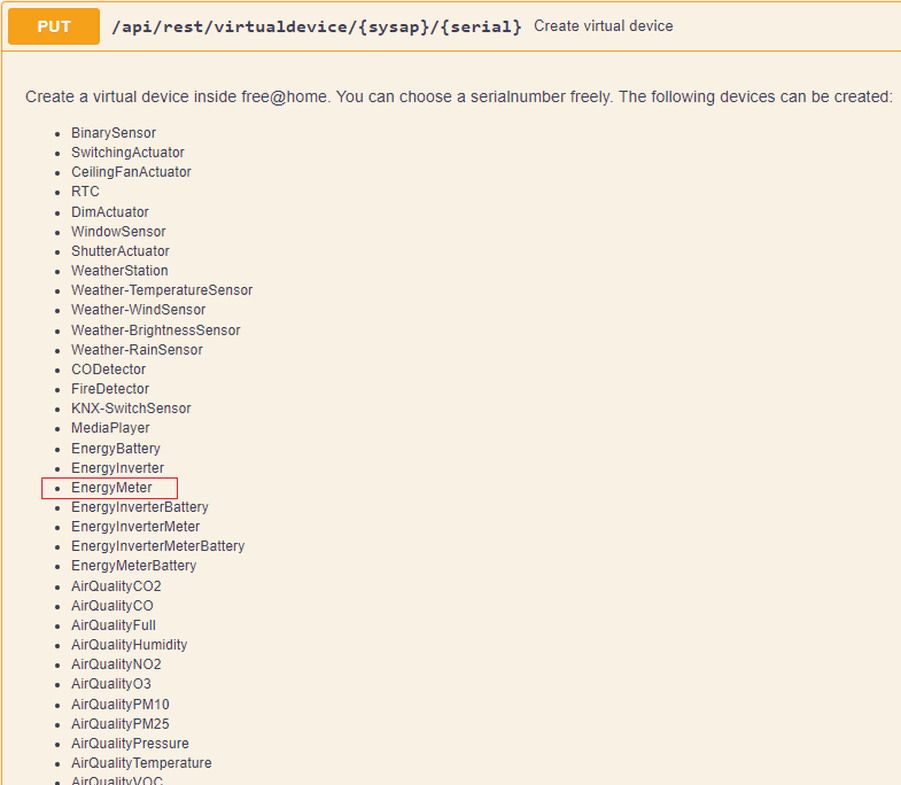The image size is (901, 785).
Task: Select Weather-BrightnessSensor entry
Action: point(156,330)
